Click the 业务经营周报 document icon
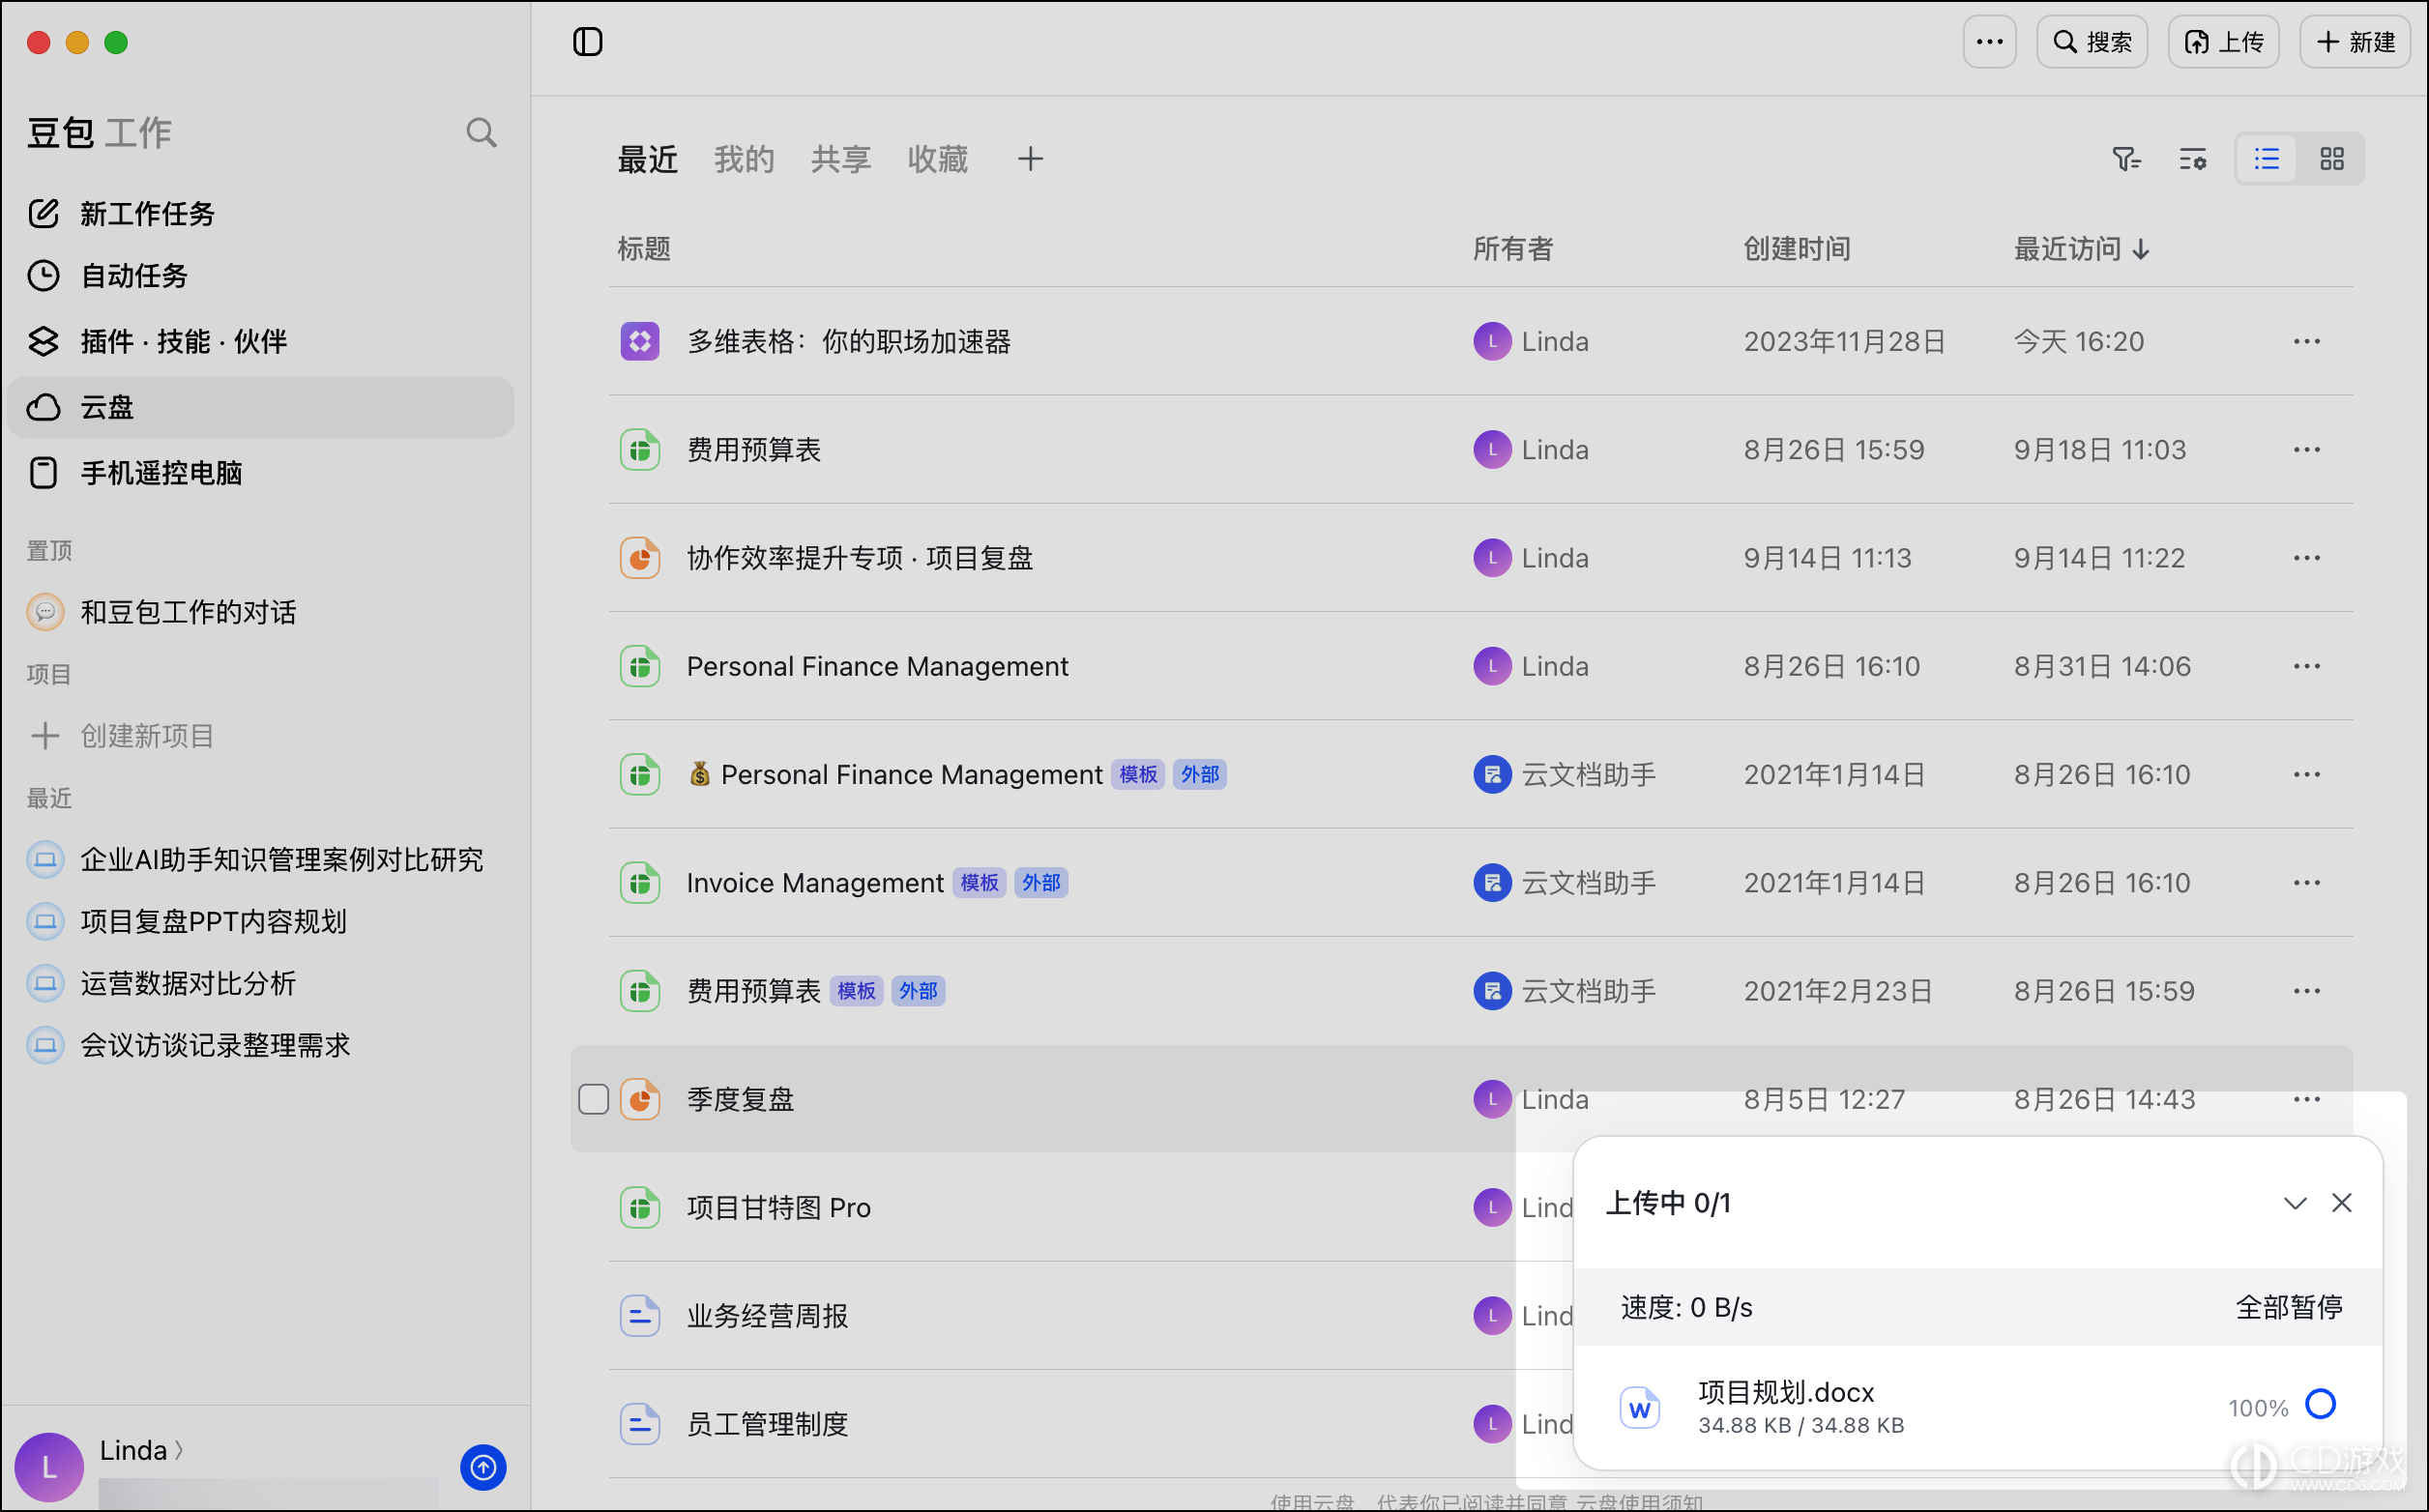 (x=639, y=1316)
